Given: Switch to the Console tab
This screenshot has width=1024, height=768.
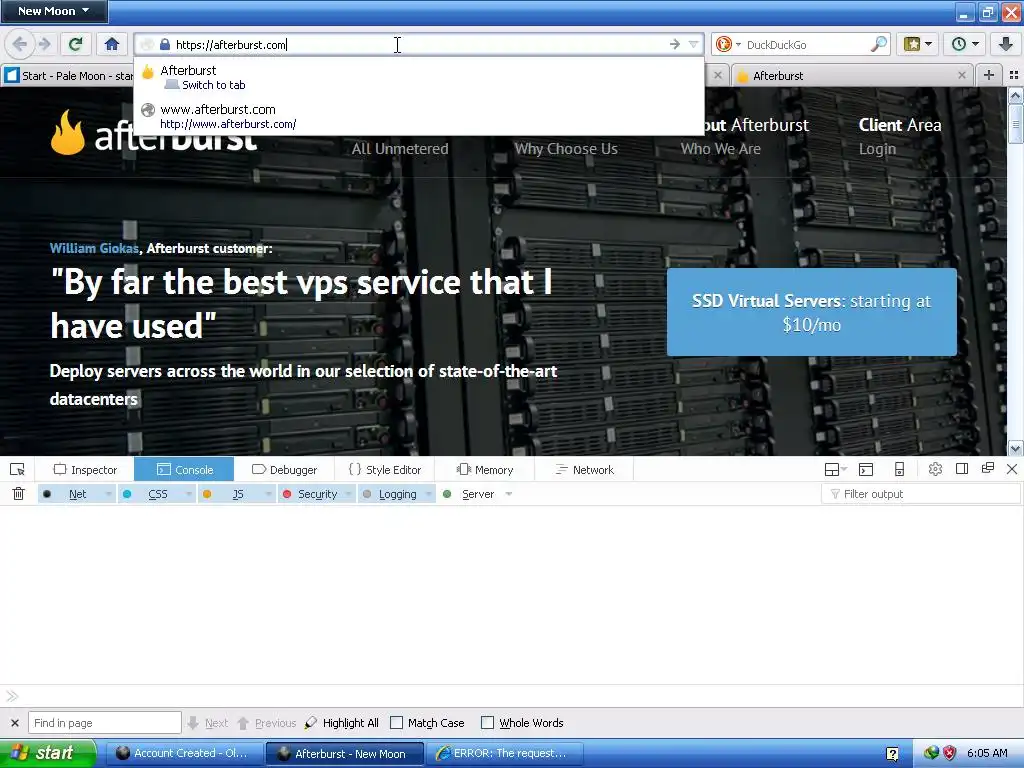Looking at the screenshot, I should (184, 470).
